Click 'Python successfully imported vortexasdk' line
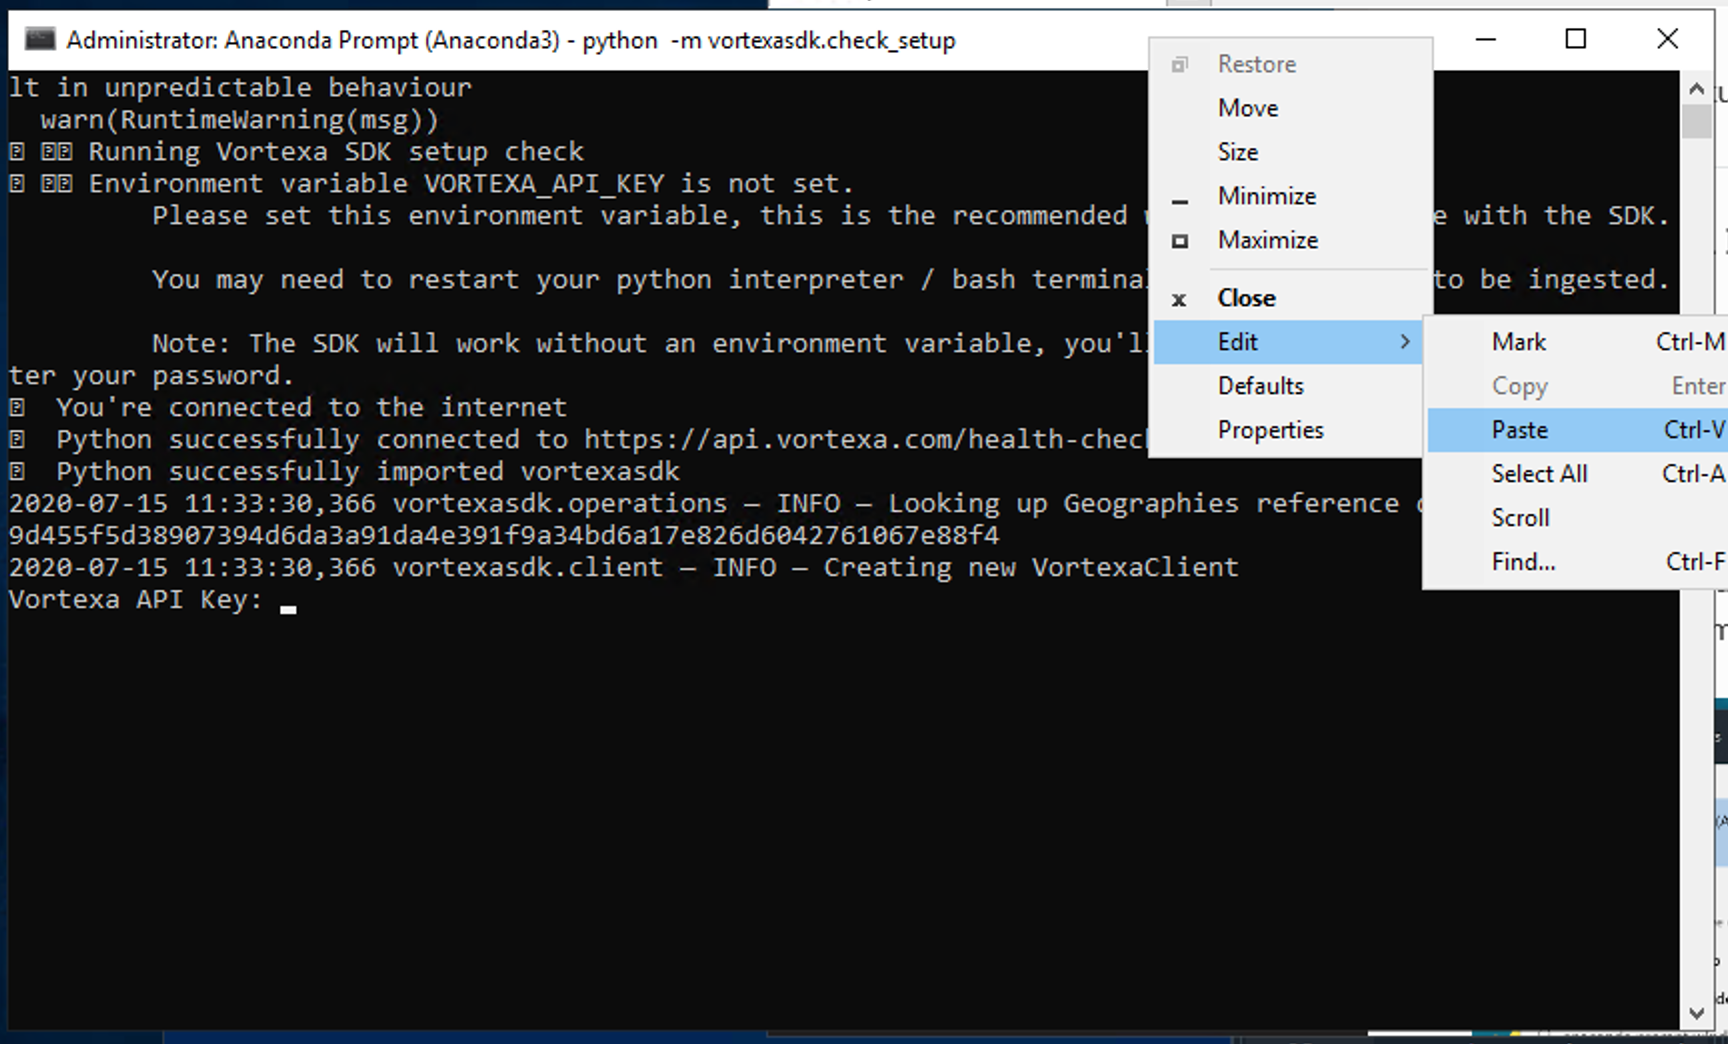Image resolution: width=1728 pixels, height=1044 pixels. [x=367, y=472]
